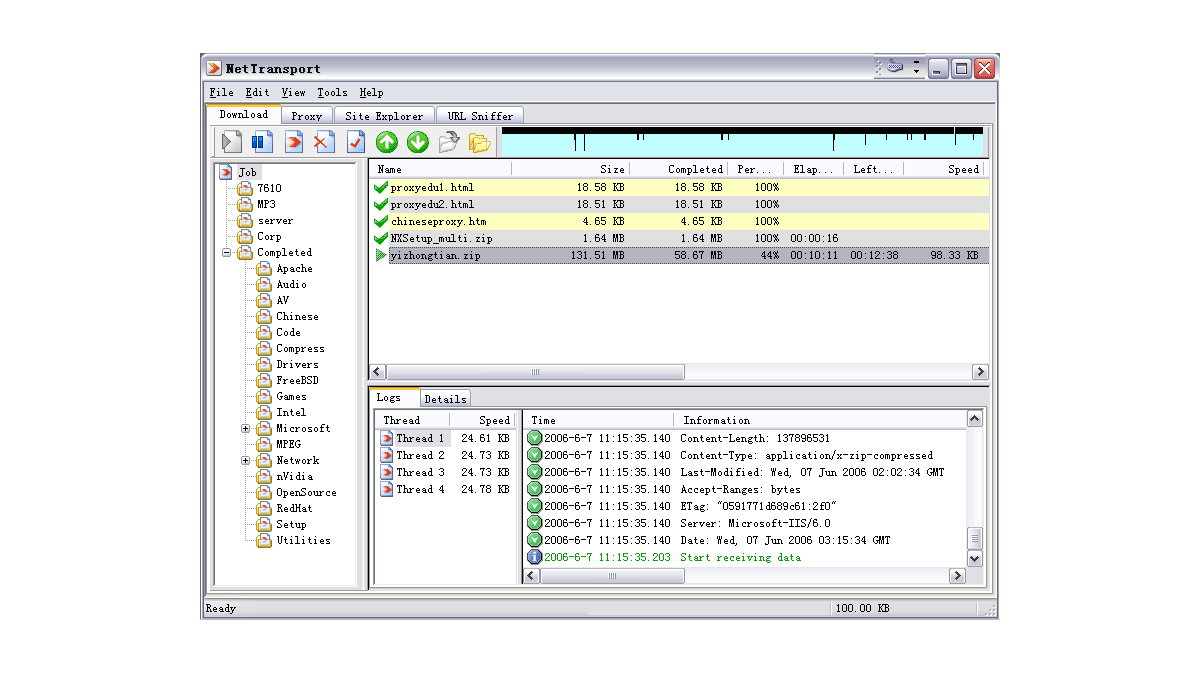The image size is (1200, 675).
Task: Switch to the Details tab
Action: [x=445, y=397]
